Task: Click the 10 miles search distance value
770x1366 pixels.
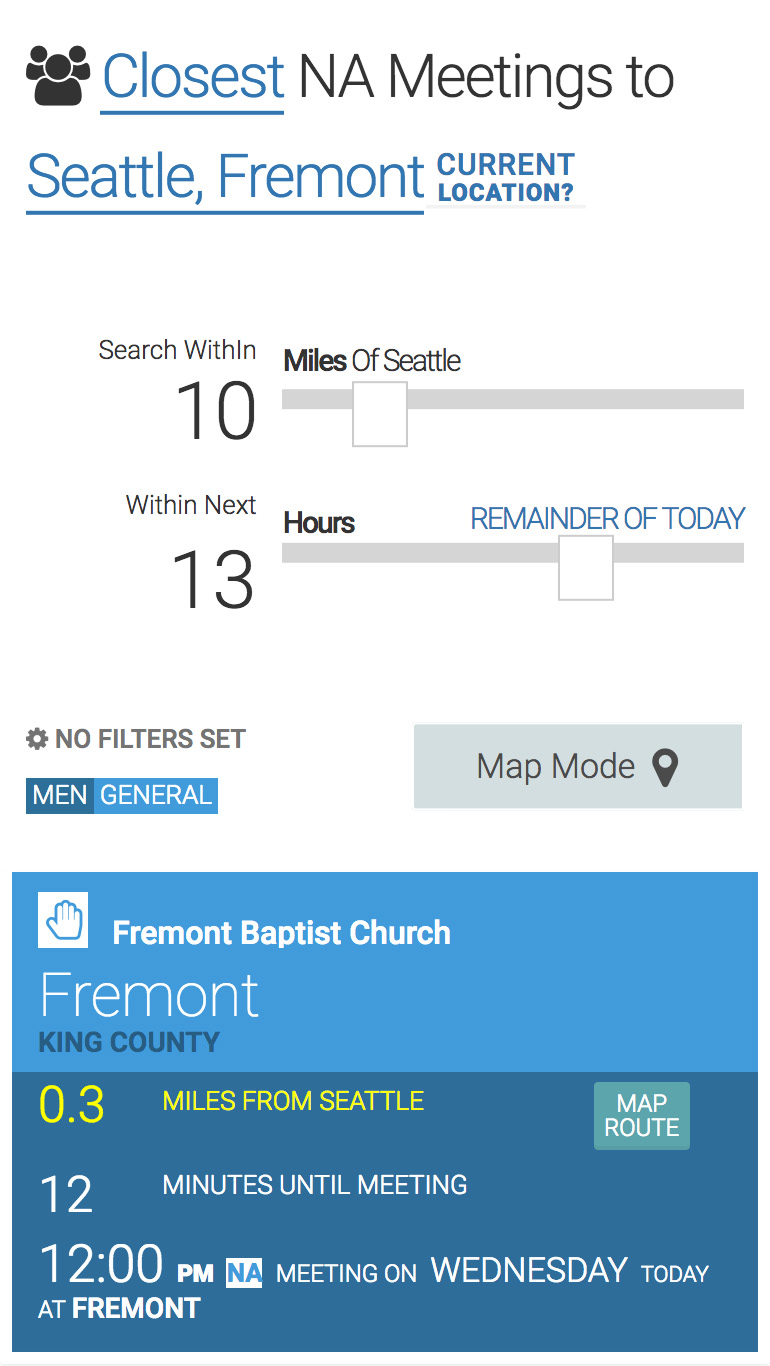Action: pyautogui.click(x=216, y=412)
